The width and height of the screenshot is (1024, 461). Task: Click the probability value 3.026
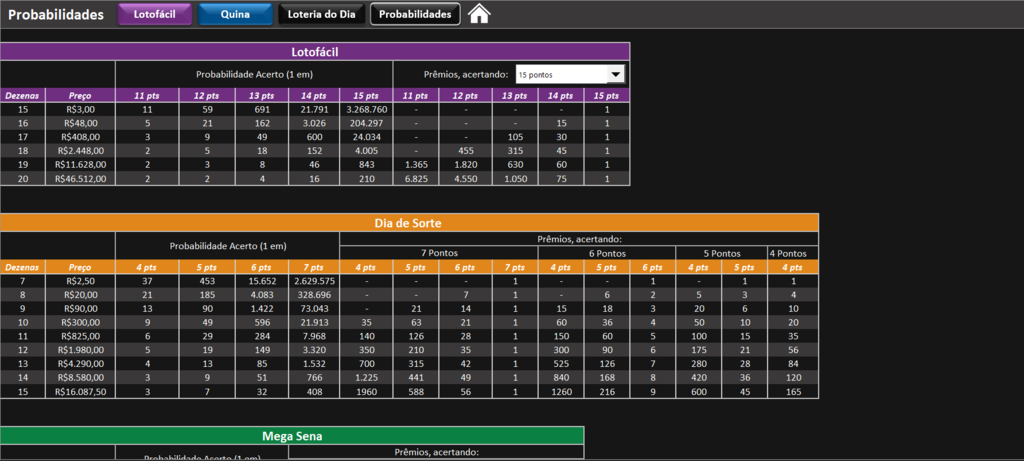315,123
